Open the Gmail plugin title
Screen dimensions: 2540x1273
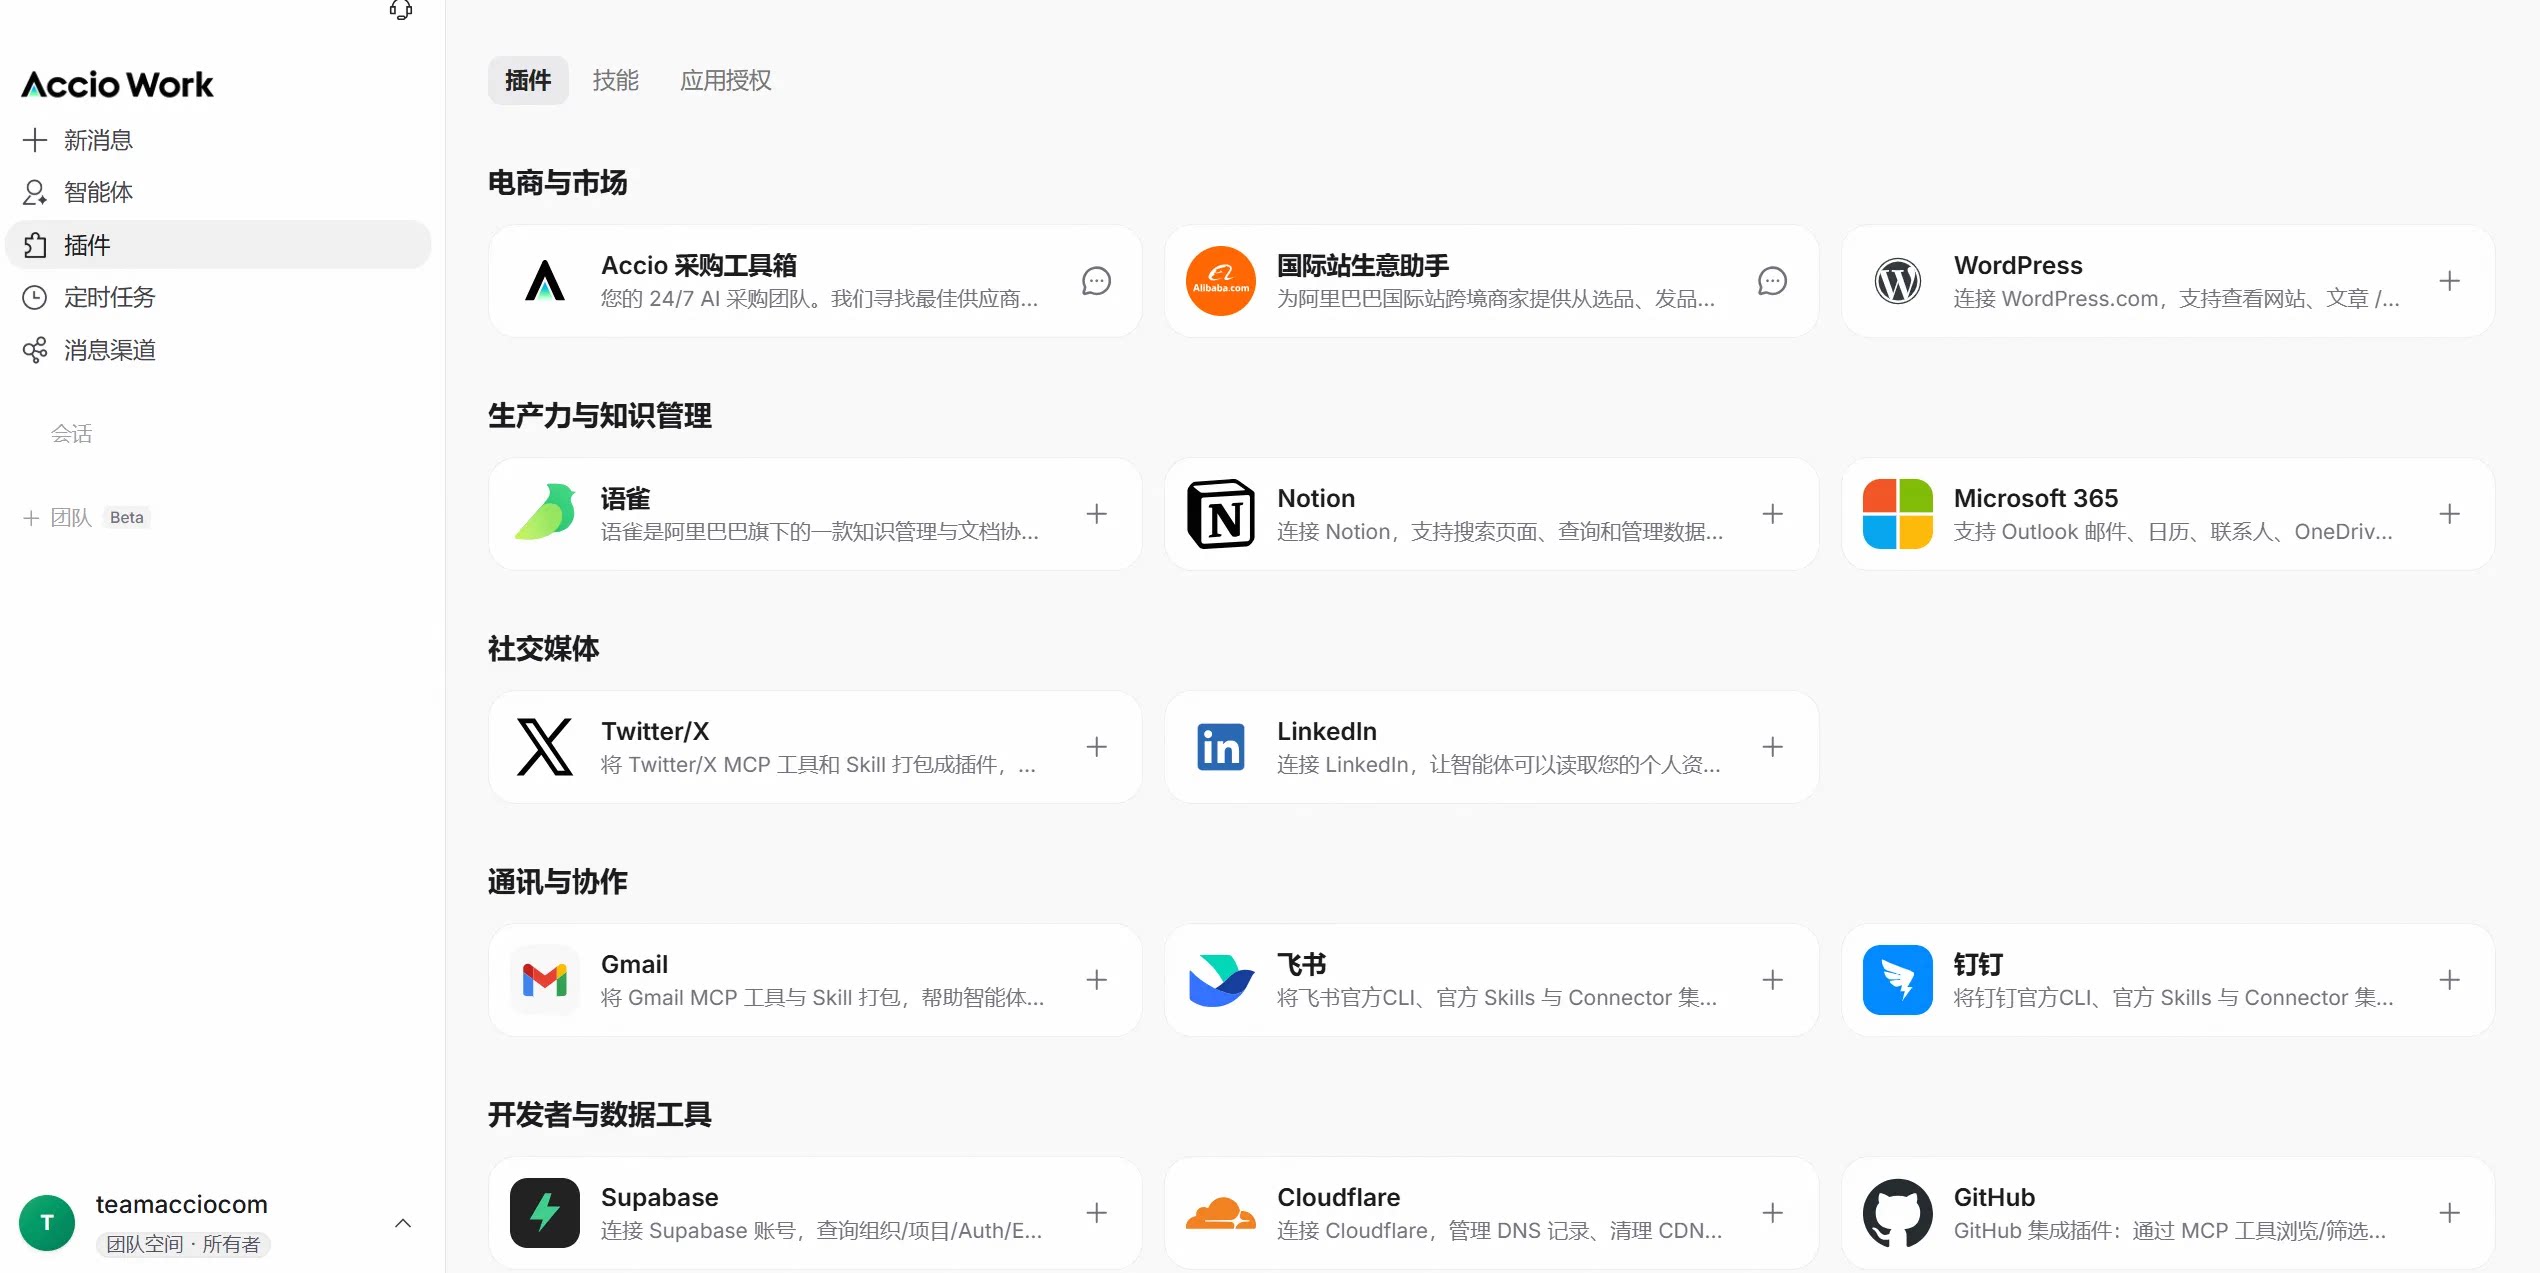pos(634,964)
